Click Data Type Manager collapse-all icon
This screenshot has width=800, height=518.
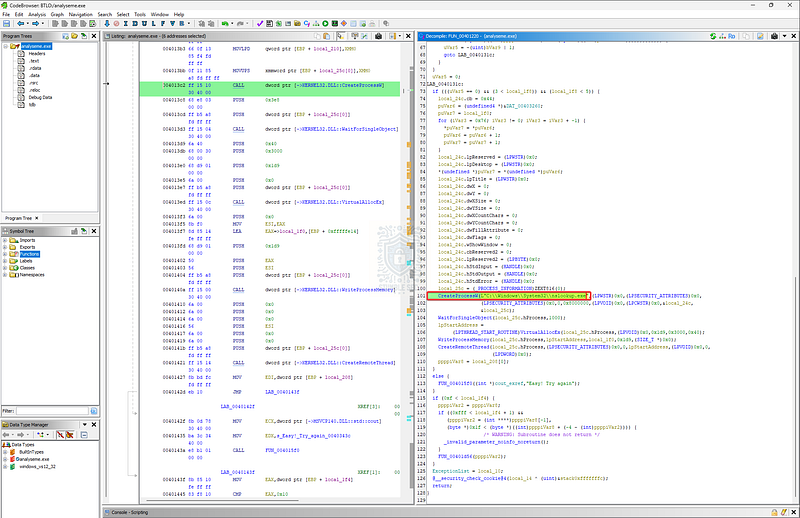coord(84,435)
